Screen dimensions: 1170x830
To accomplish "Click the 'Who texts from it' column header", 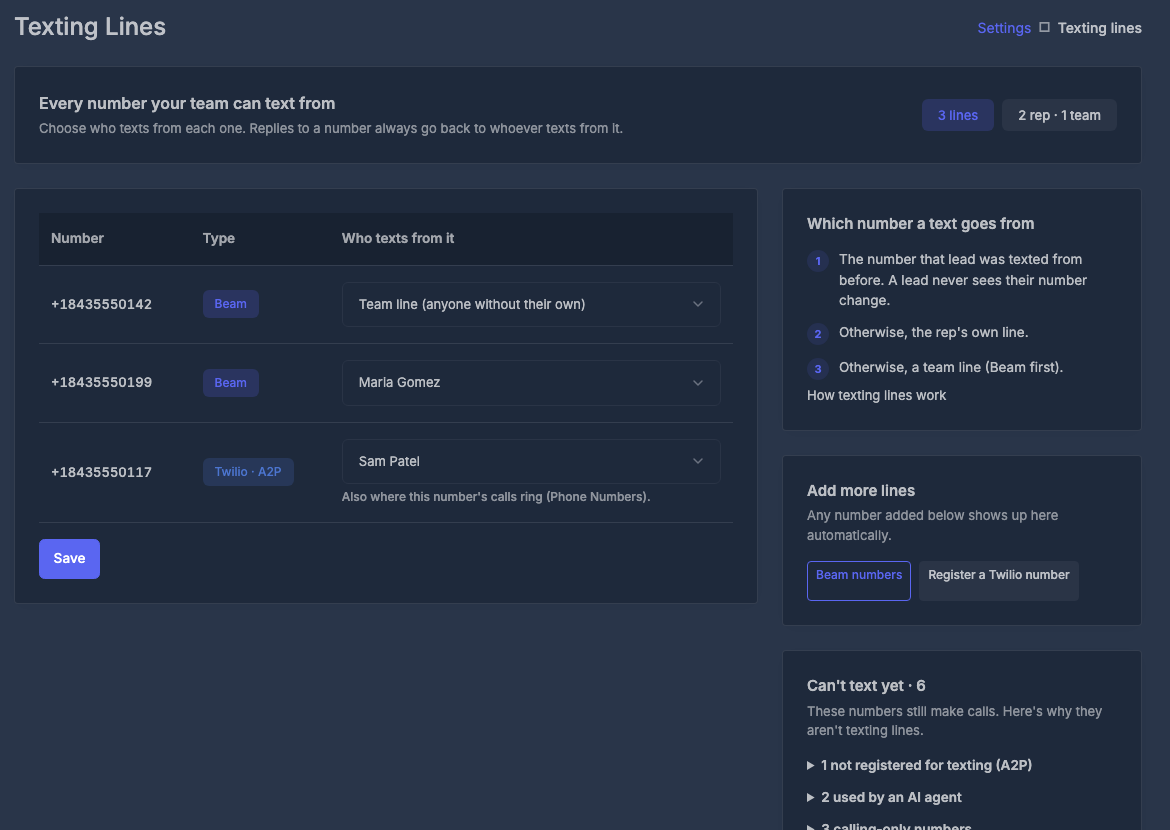I will 398,238.
